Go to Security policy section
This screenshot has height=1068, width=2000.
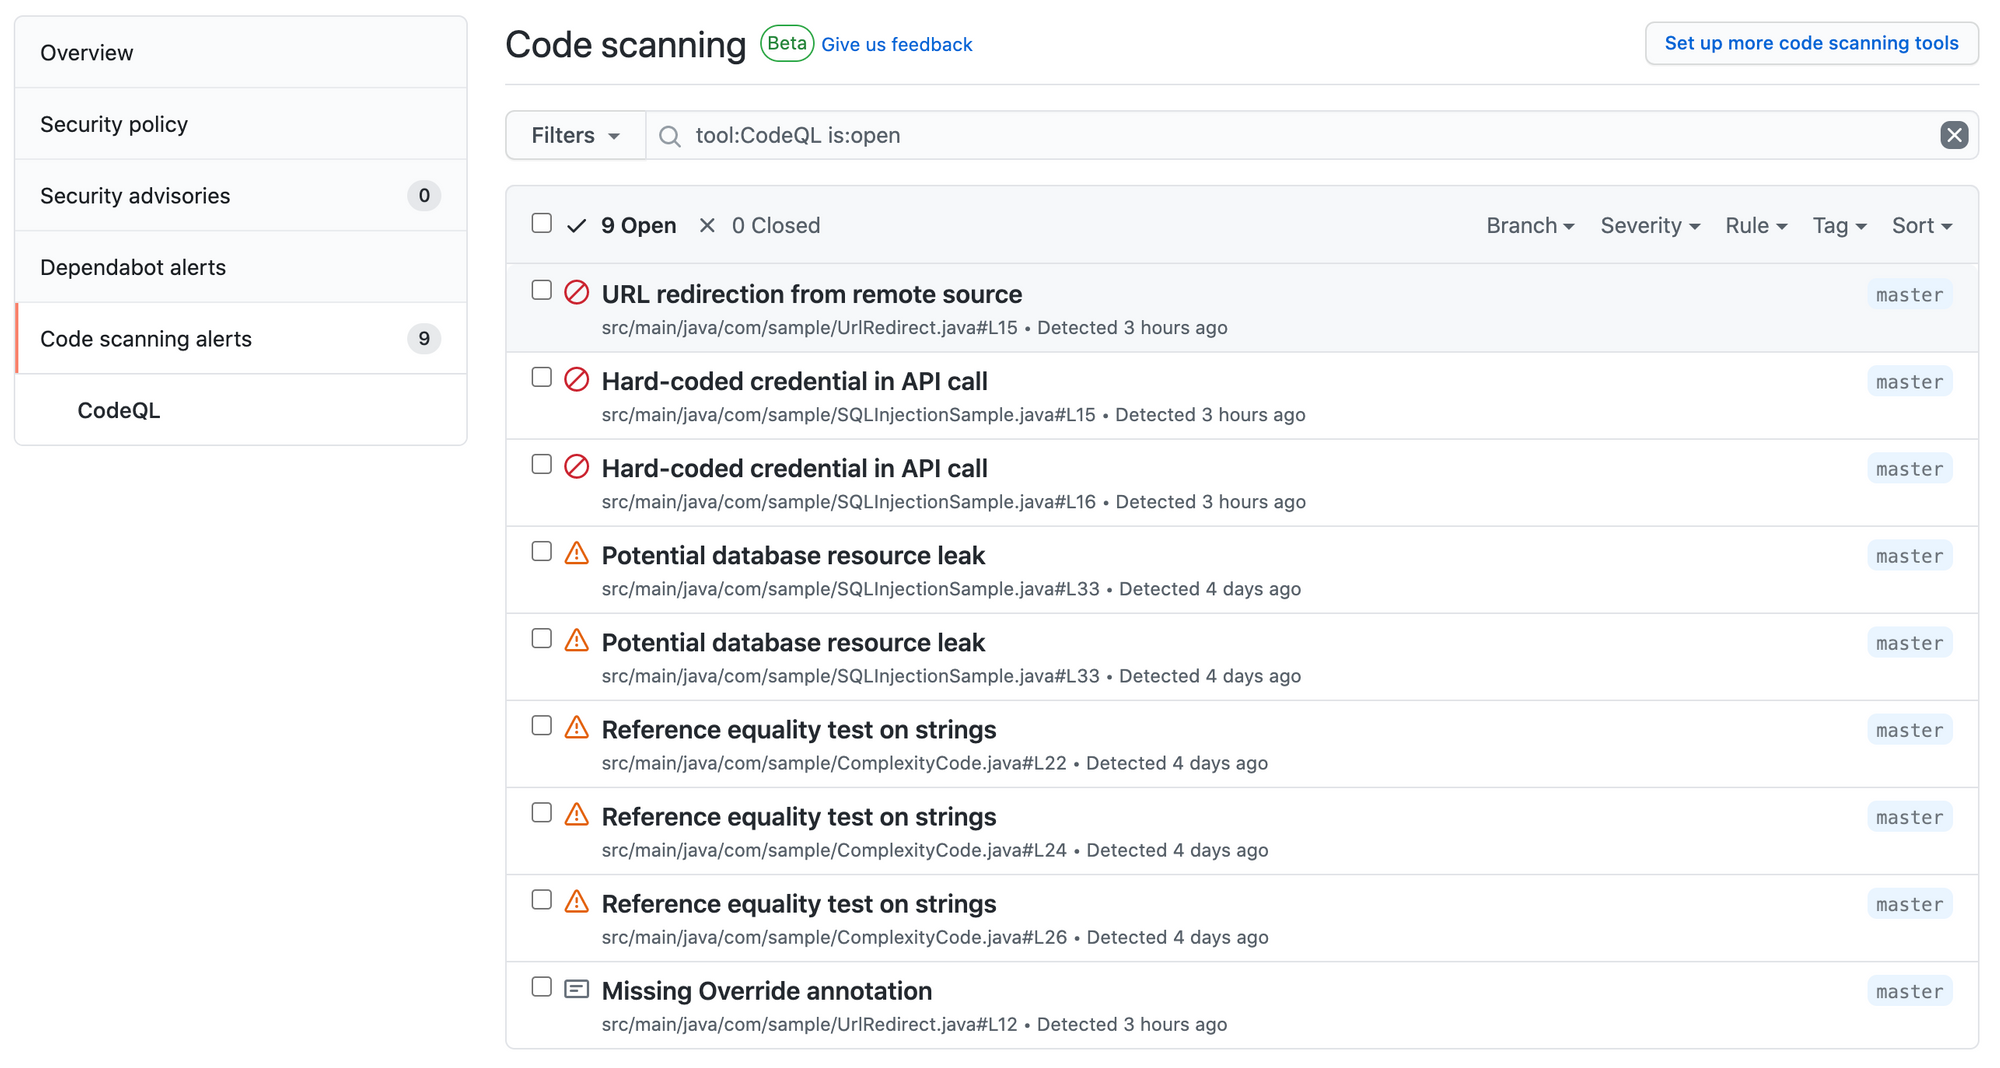pyautogui.click(x=114, y=124)
